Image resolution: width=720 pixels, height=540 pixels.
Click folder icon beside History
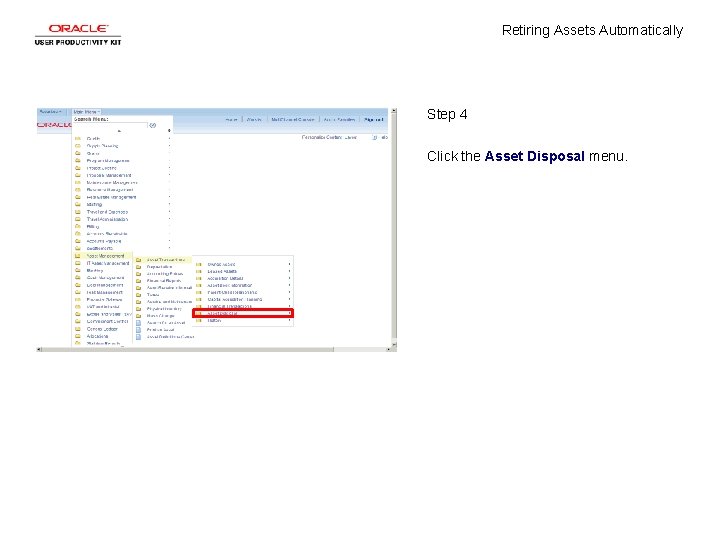coord(199,321)
